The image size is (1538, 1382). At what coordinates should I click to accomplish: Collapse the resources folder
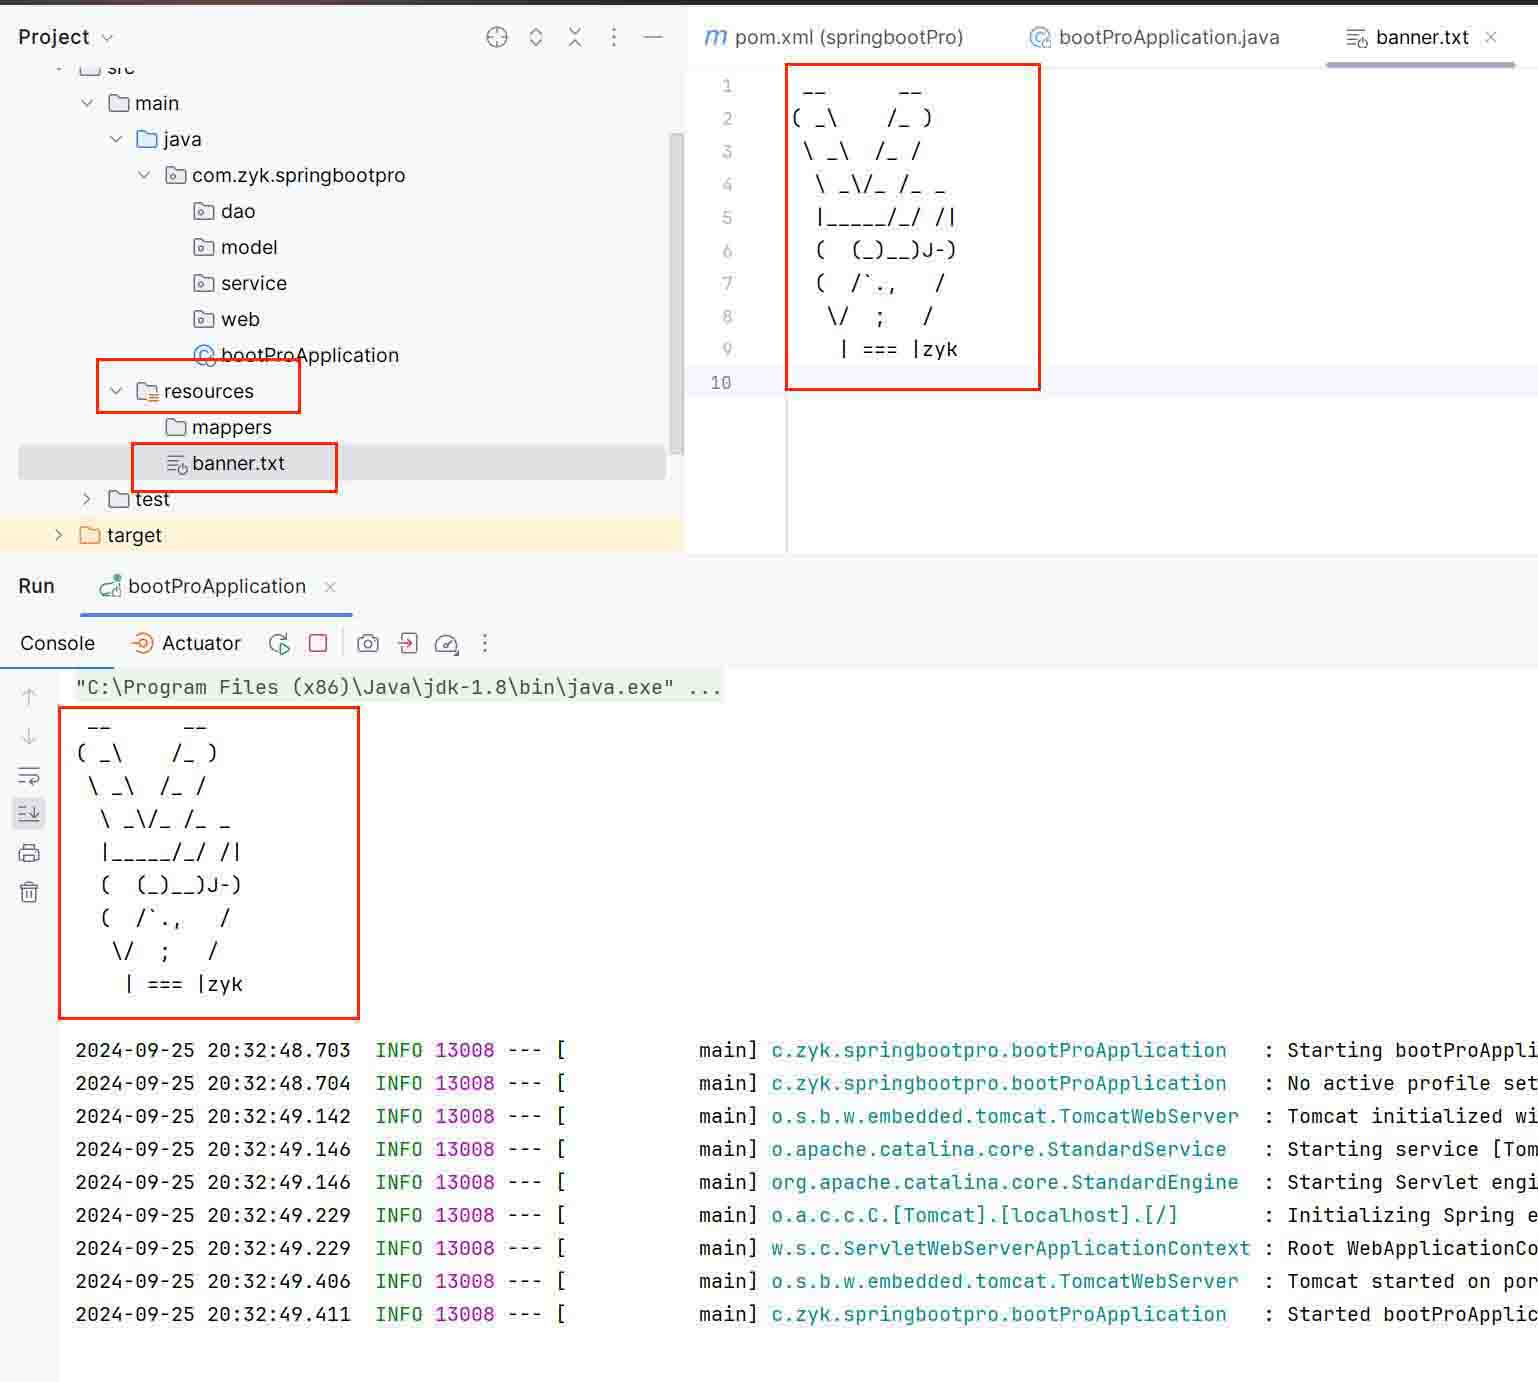pos(116,391)
